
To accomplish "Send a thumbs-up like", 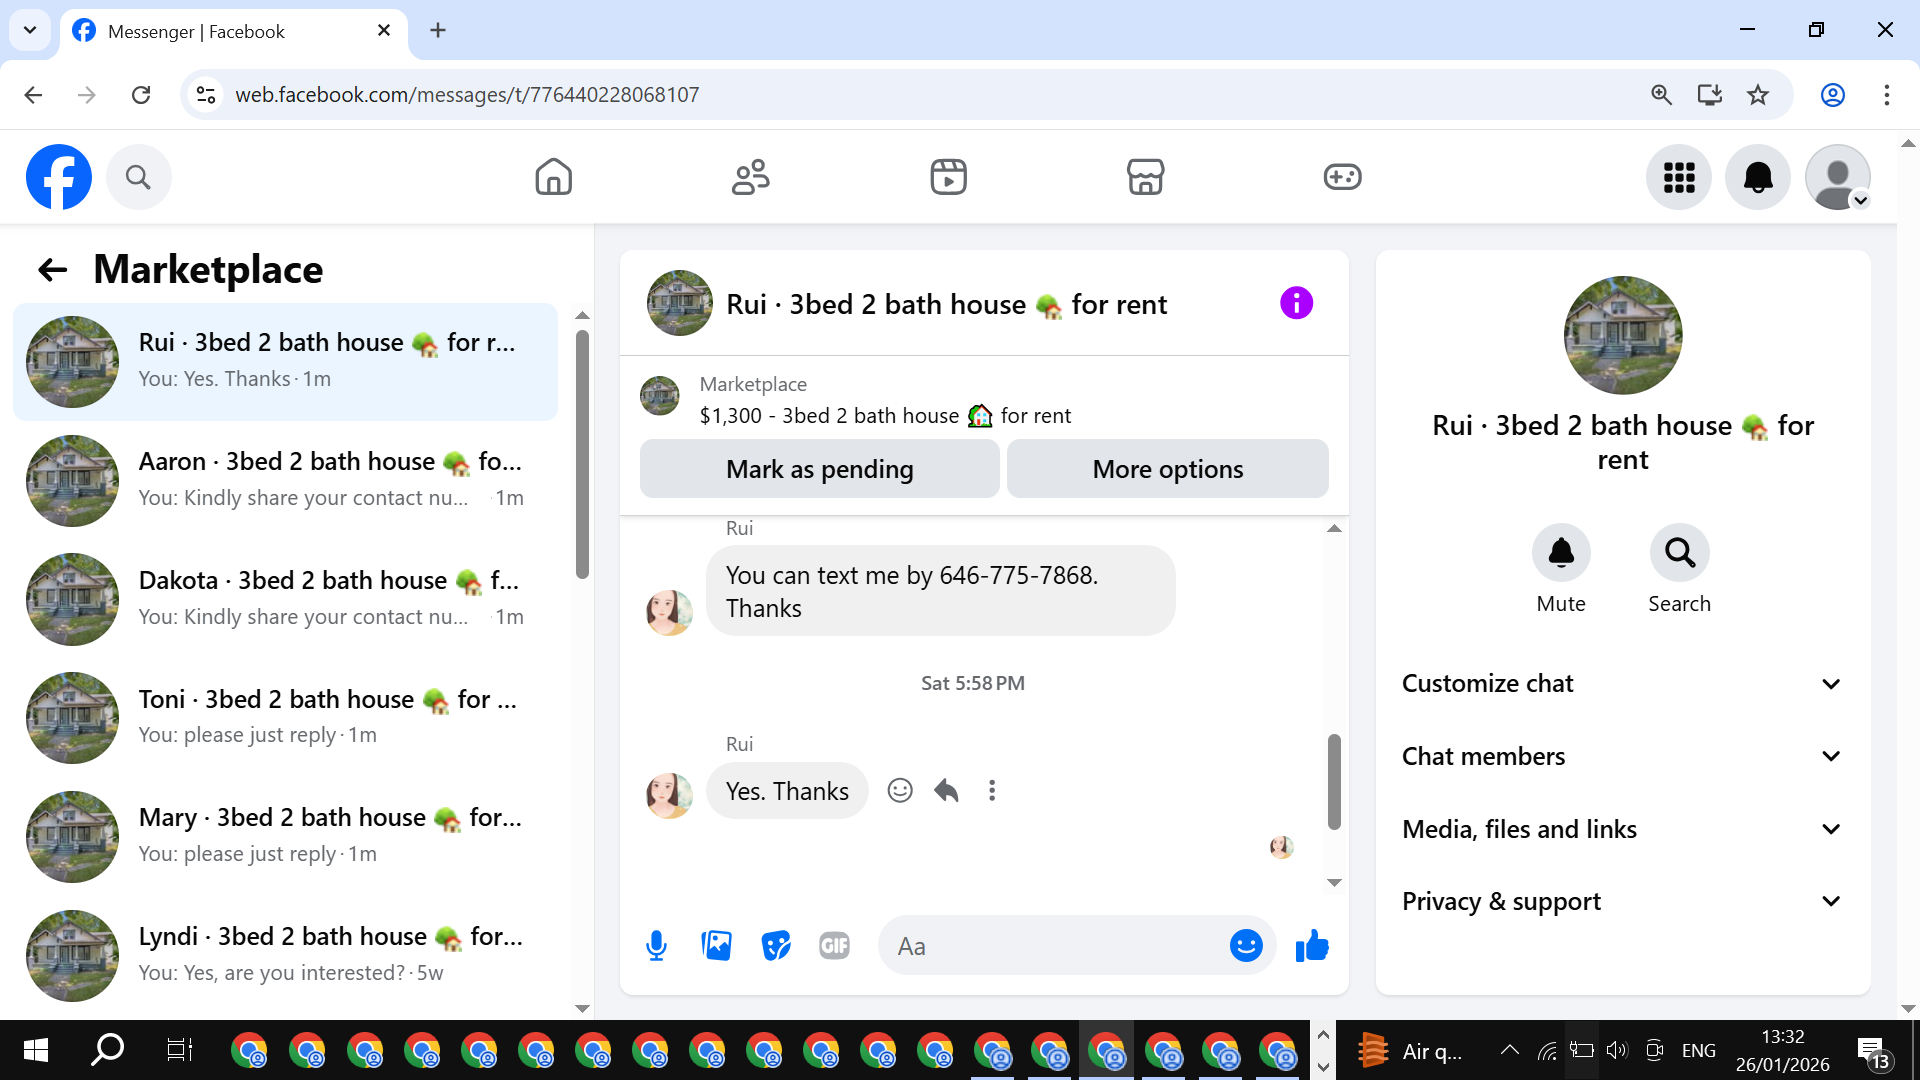I will 1312,946.
